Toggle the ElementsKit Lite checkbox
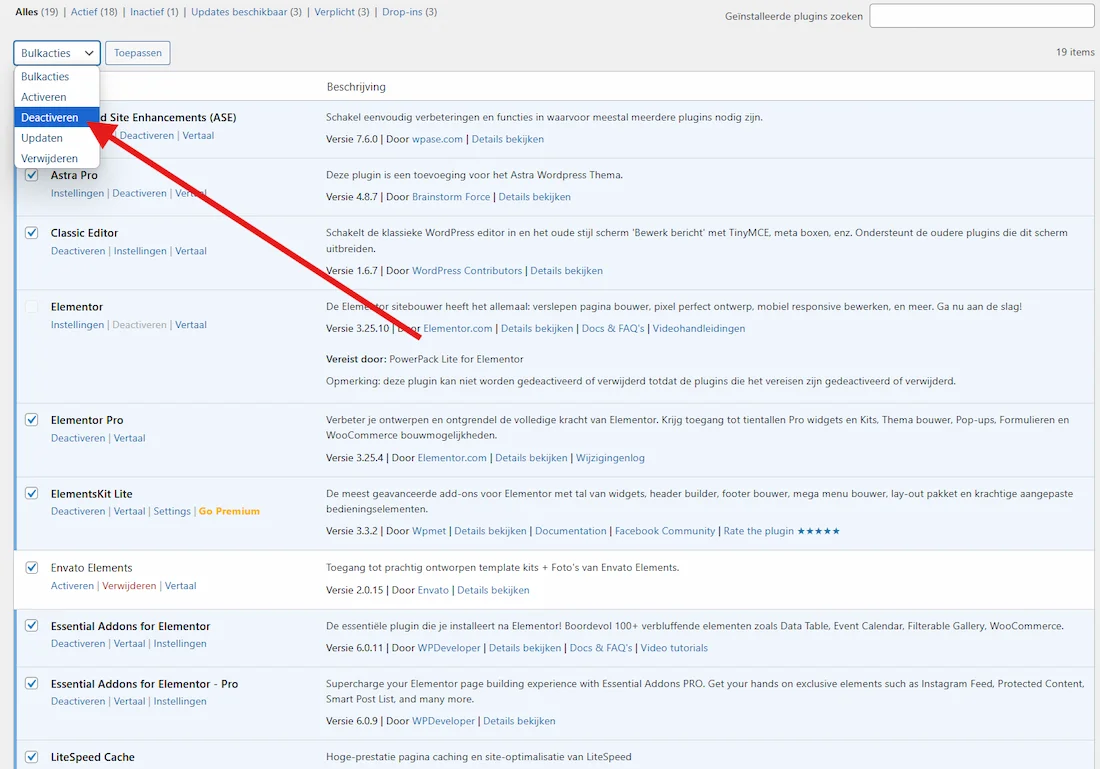This screenshot has height=769, width=1100. [x=32, y=494]
